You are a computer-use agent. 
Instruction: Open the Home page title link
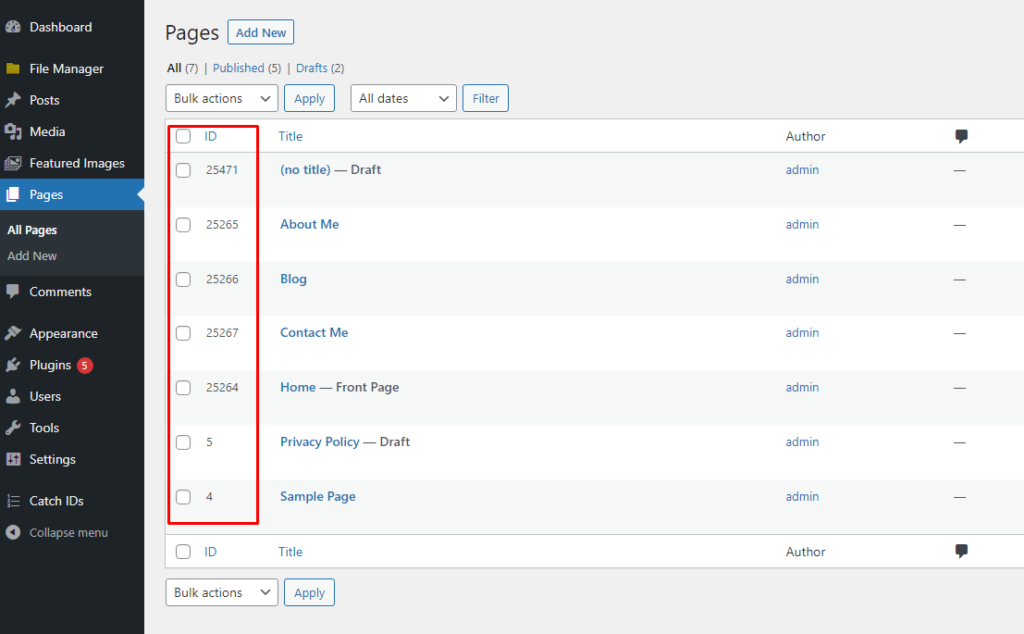[298, 387]
